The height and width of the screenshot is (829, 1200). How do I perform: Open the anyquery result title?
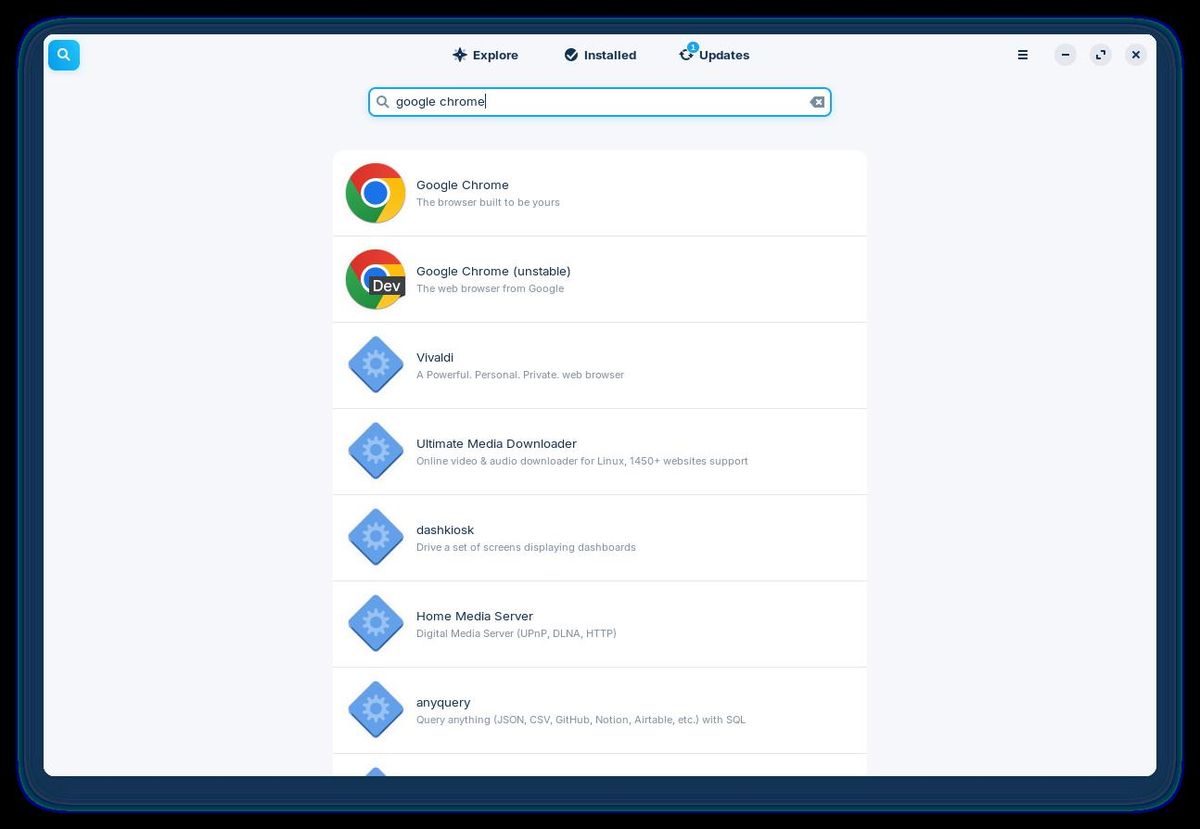point(443,702)
